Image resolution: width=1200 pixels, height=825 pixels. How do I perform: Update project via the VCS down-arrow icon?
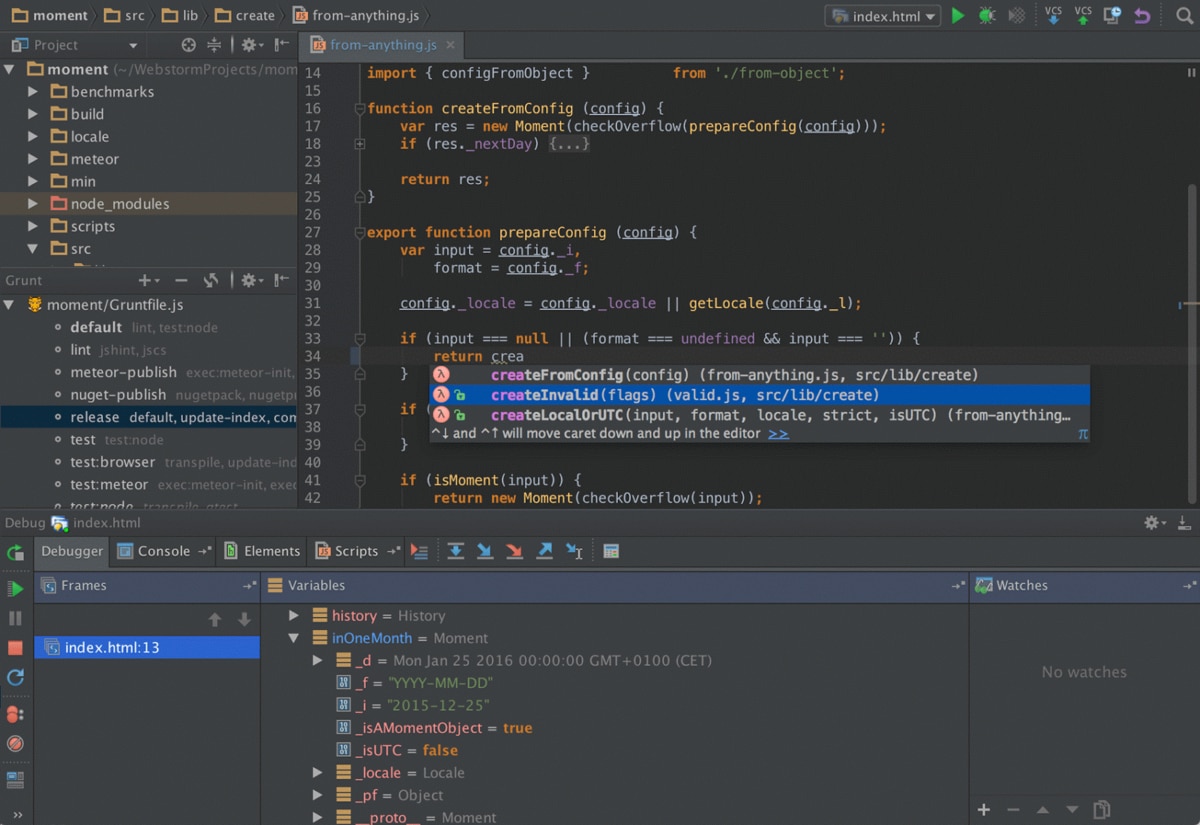1053,17
